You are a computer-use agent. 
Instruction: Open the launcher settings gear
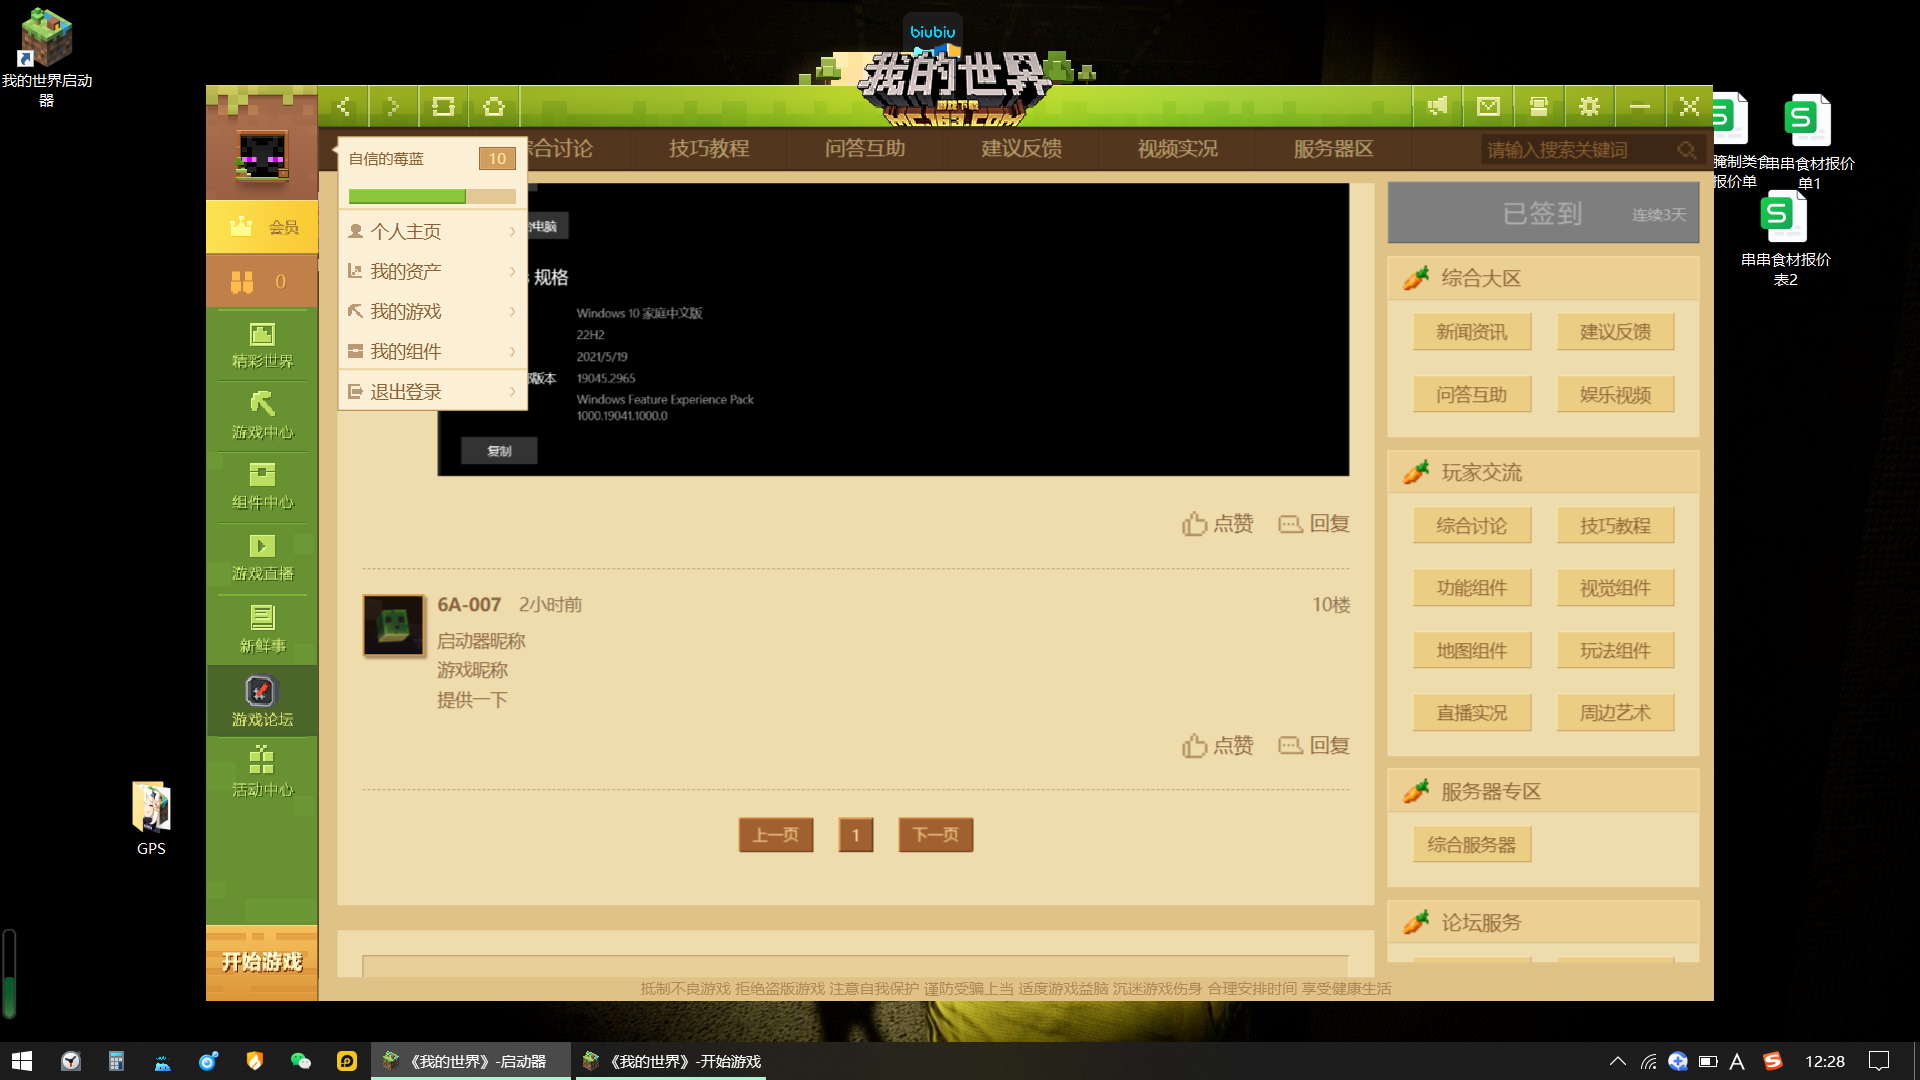coord(1589,106)
